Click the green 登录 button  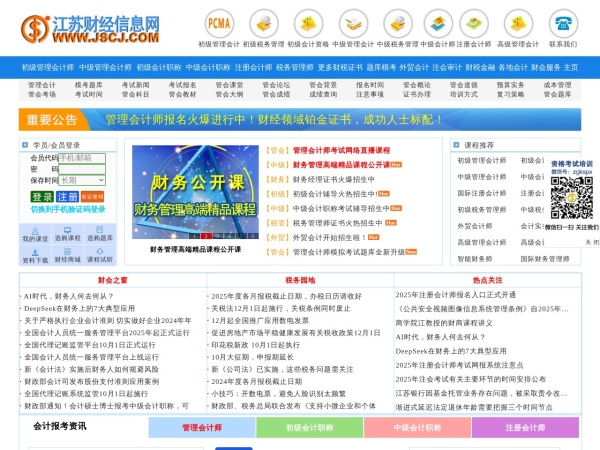tap(42, 197)
